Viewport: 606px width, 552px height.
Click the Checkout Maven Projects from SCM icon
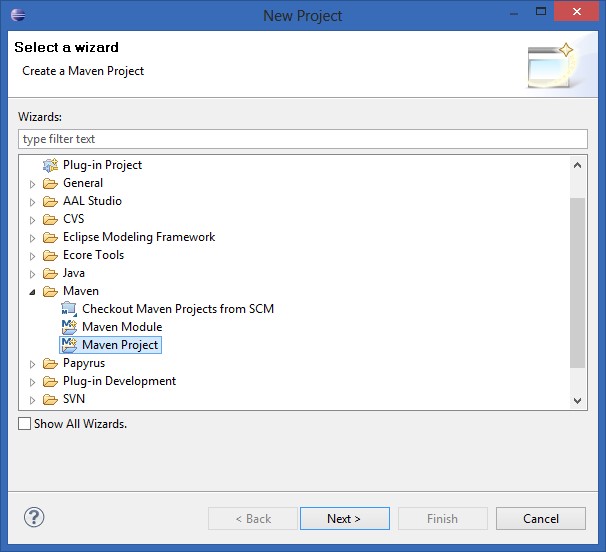[69, 309]
